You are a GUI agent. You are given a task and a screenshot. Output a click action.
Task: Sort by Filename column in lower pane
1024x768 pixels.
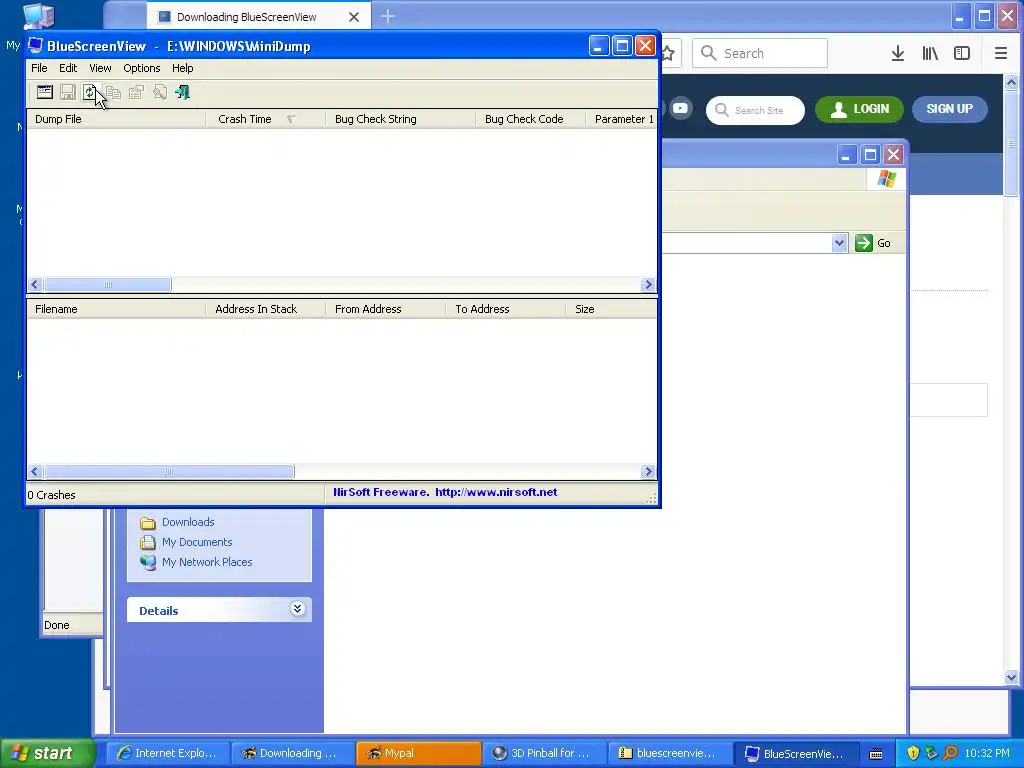coord(116,309)
